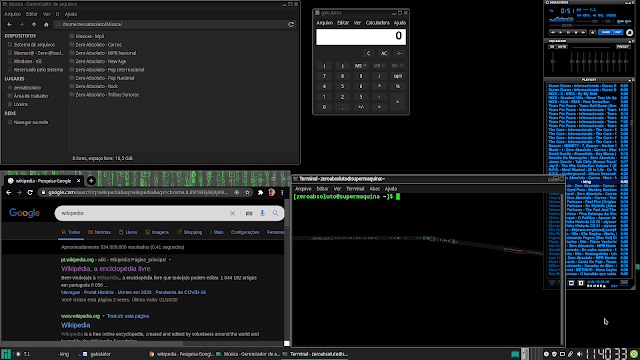Click the Google search magnifier button
This screenshot has height=360, width=640.
pyautogui.click(x=276, y=213)
